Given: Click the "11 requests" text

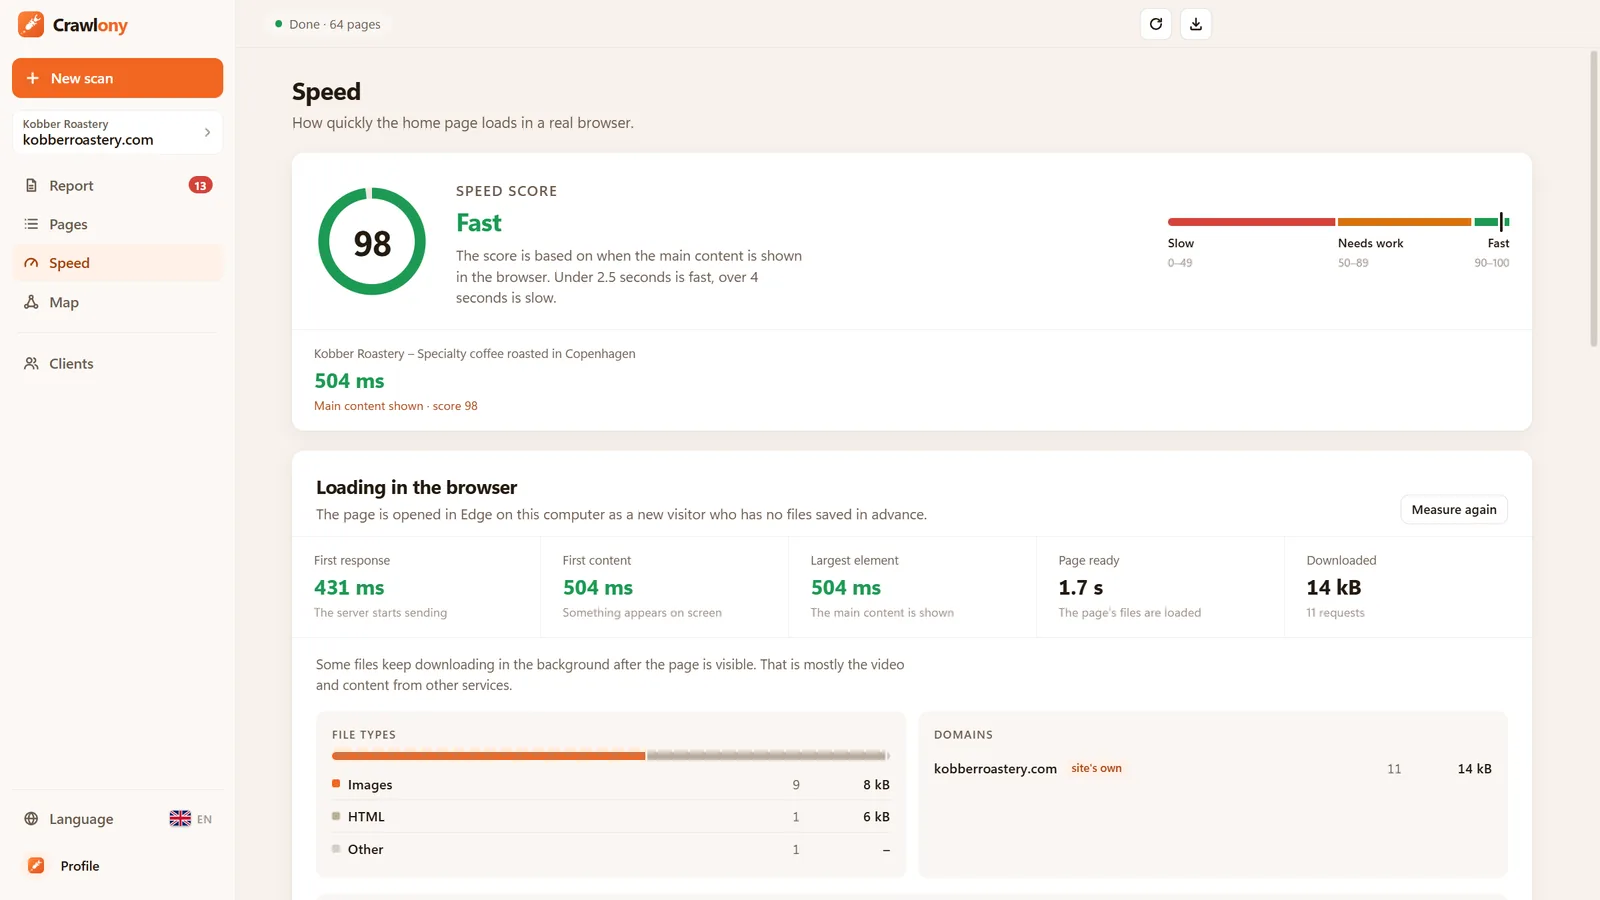Looking at the screenshot, I should point(1335,613).
